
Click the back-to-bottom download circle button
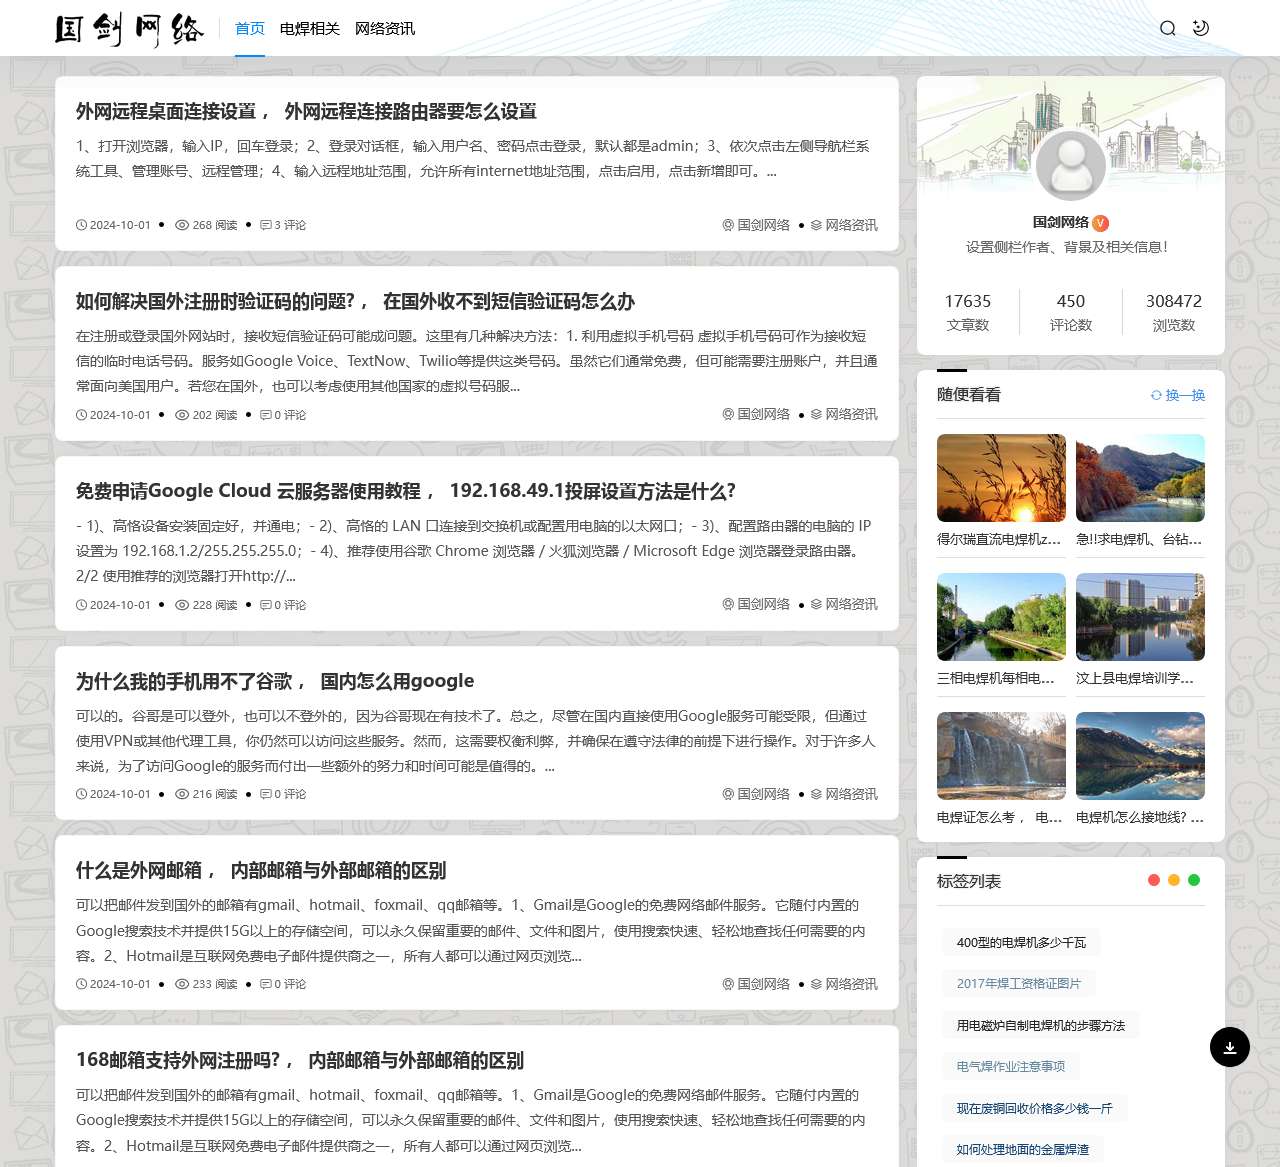click(x=1229, y=1047)
